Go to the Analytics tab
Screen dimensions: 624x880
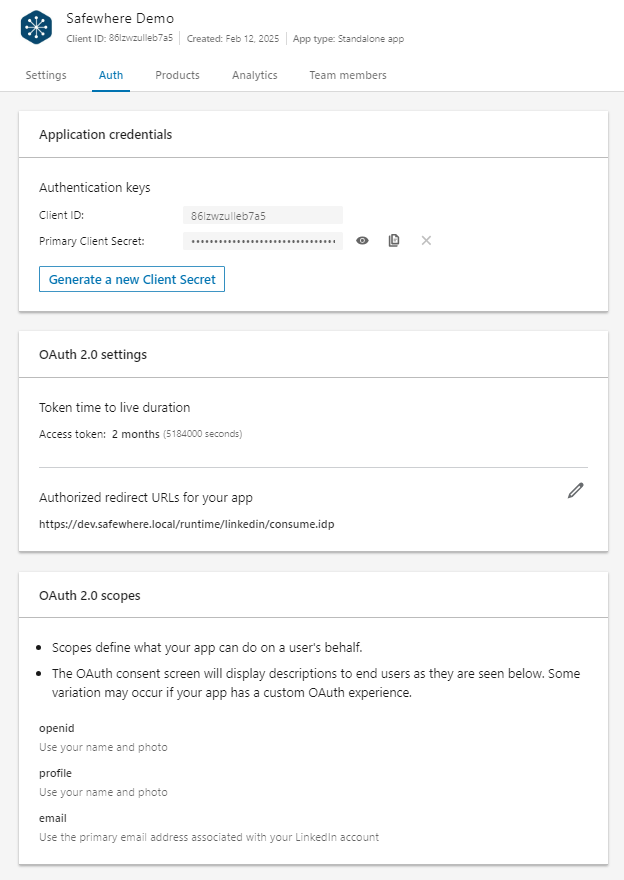pos(254,75)
